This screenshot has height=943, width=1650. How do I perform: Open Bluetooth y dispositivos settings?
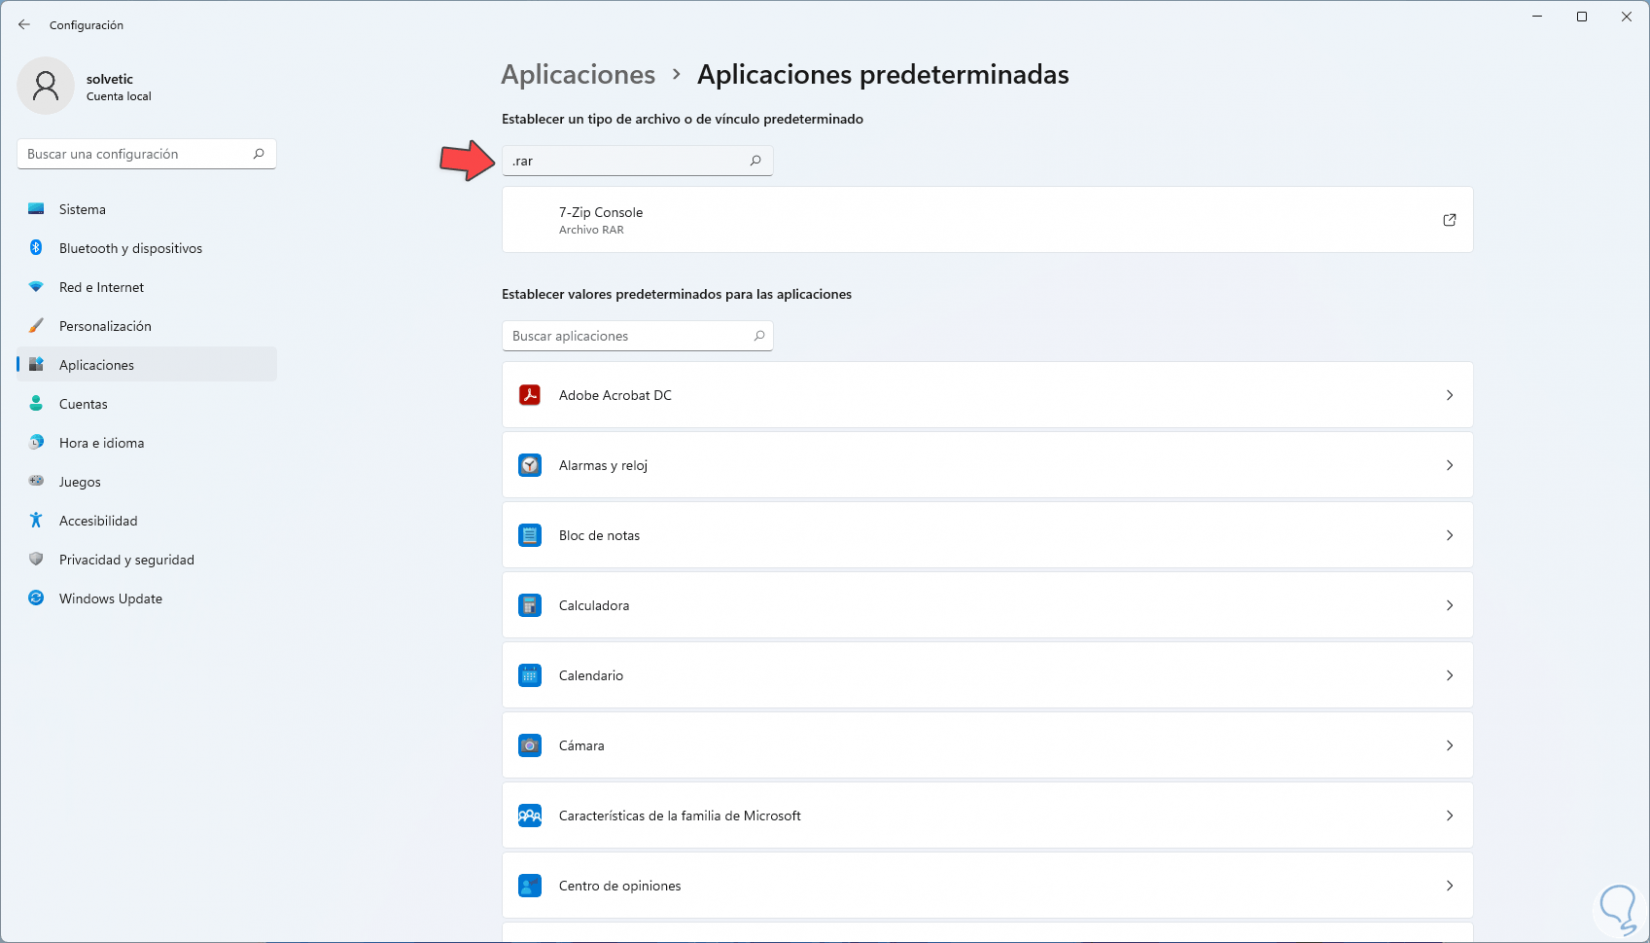(x=130, y=248)
